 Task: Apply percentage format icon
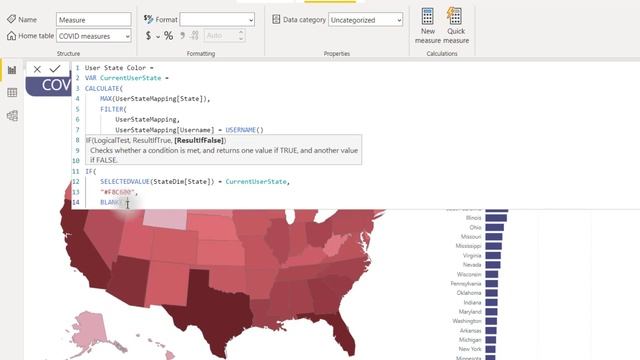[x=168, y=36]
